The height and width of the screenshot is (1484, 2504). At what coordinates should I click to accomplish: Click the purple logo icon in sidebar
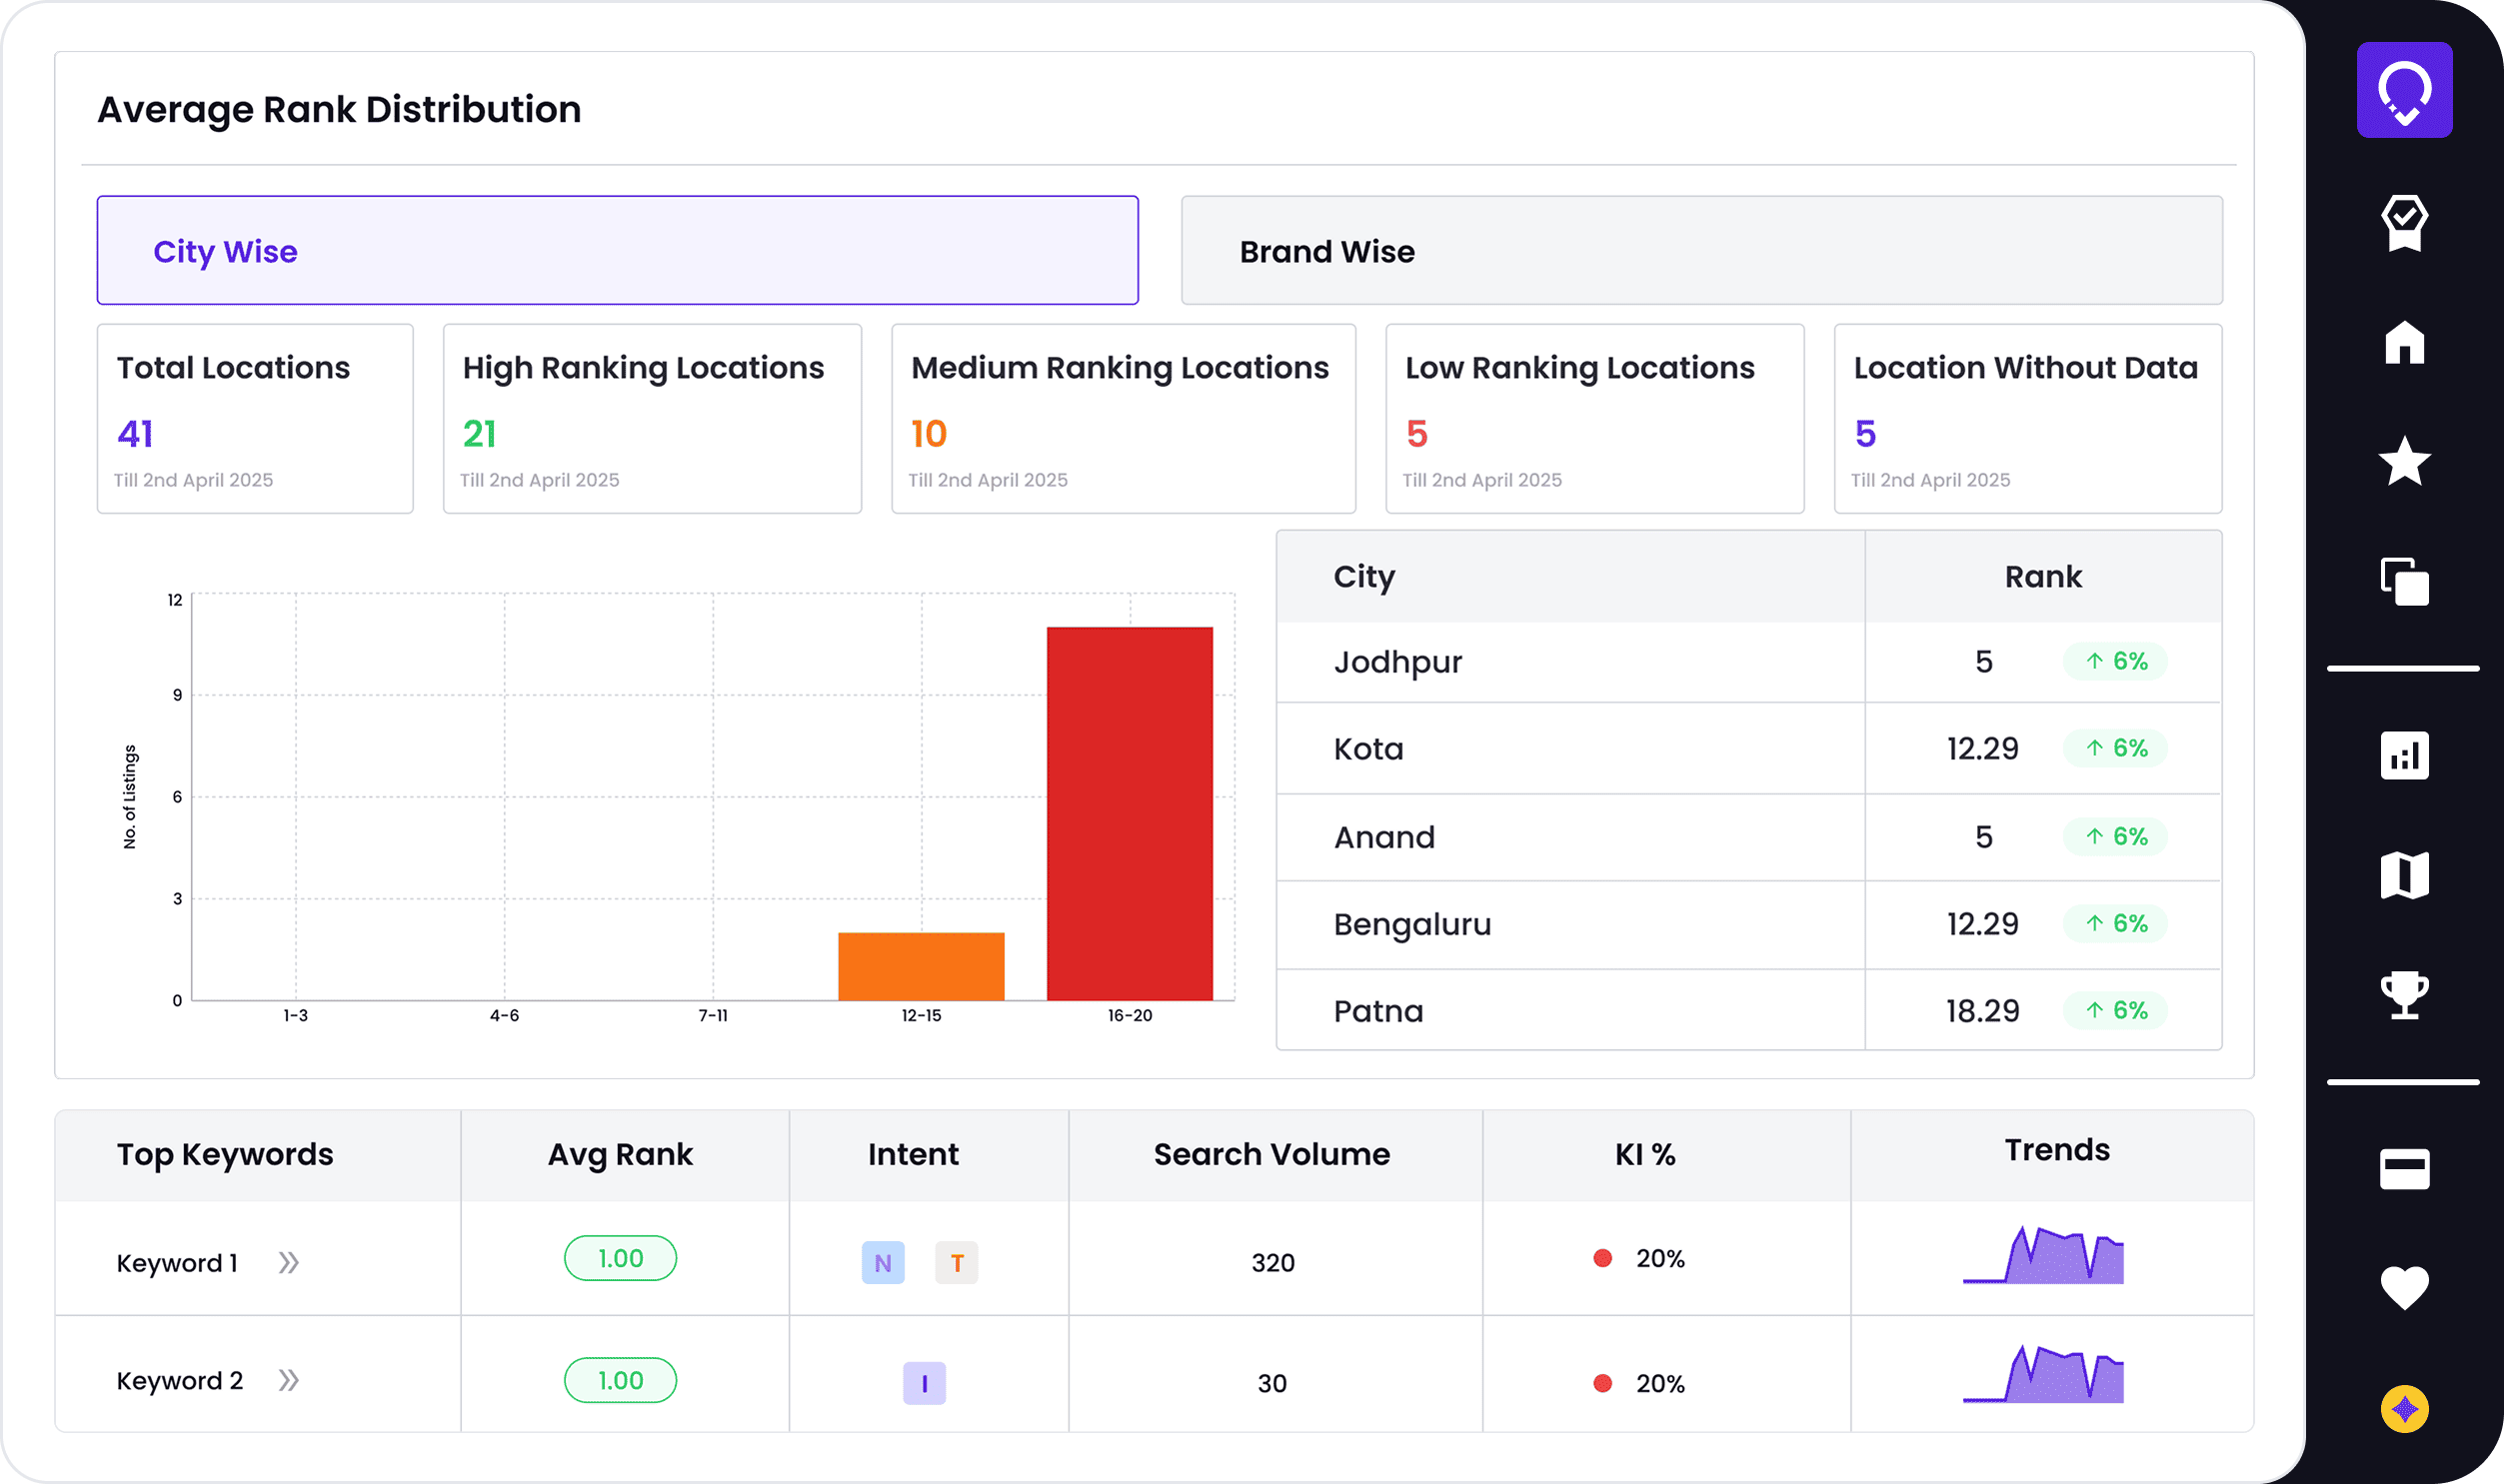pos(2403,90)
